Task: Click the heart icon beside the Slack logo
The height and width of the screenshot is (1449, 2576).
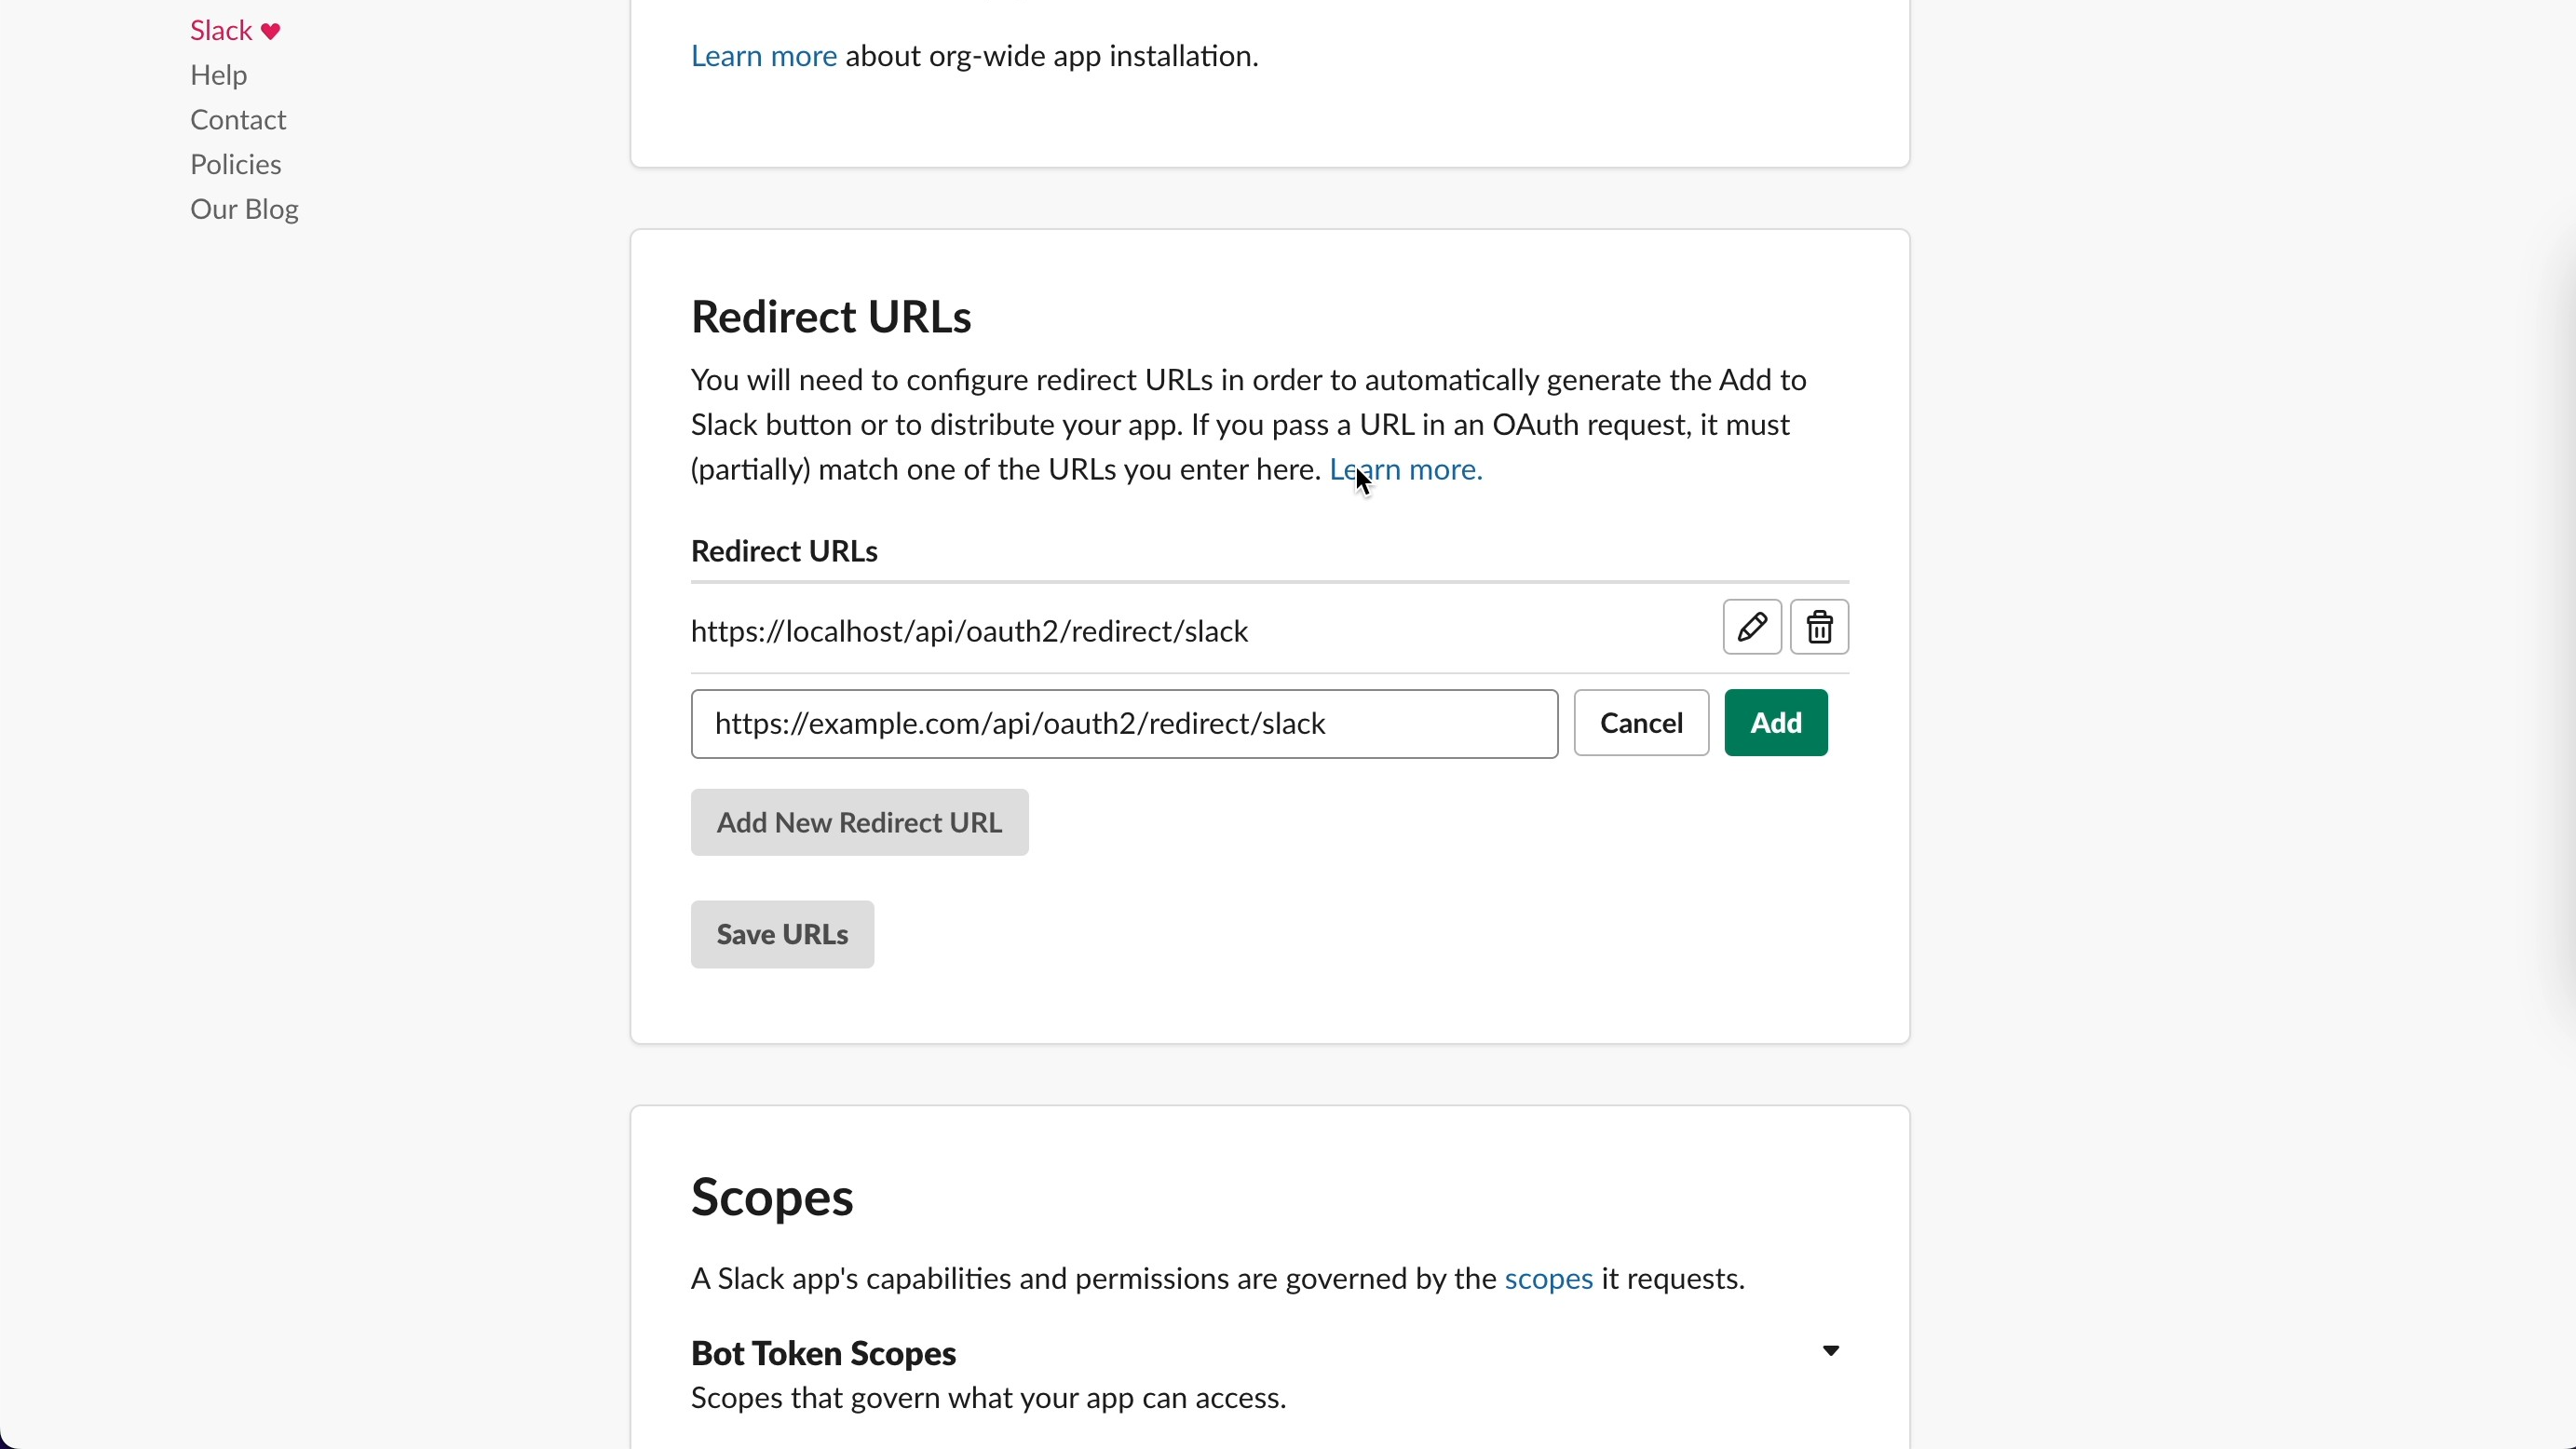Action: click(x=270, y=30)
